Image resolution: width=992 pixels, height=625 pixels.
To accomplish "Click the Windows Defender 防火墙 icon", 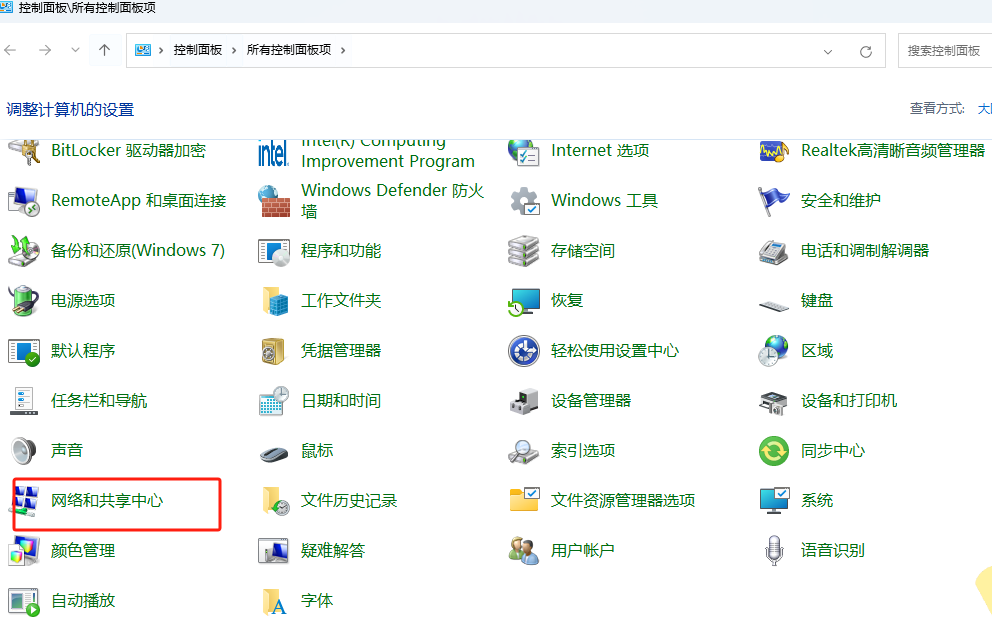I will click(x=274, y=201).
